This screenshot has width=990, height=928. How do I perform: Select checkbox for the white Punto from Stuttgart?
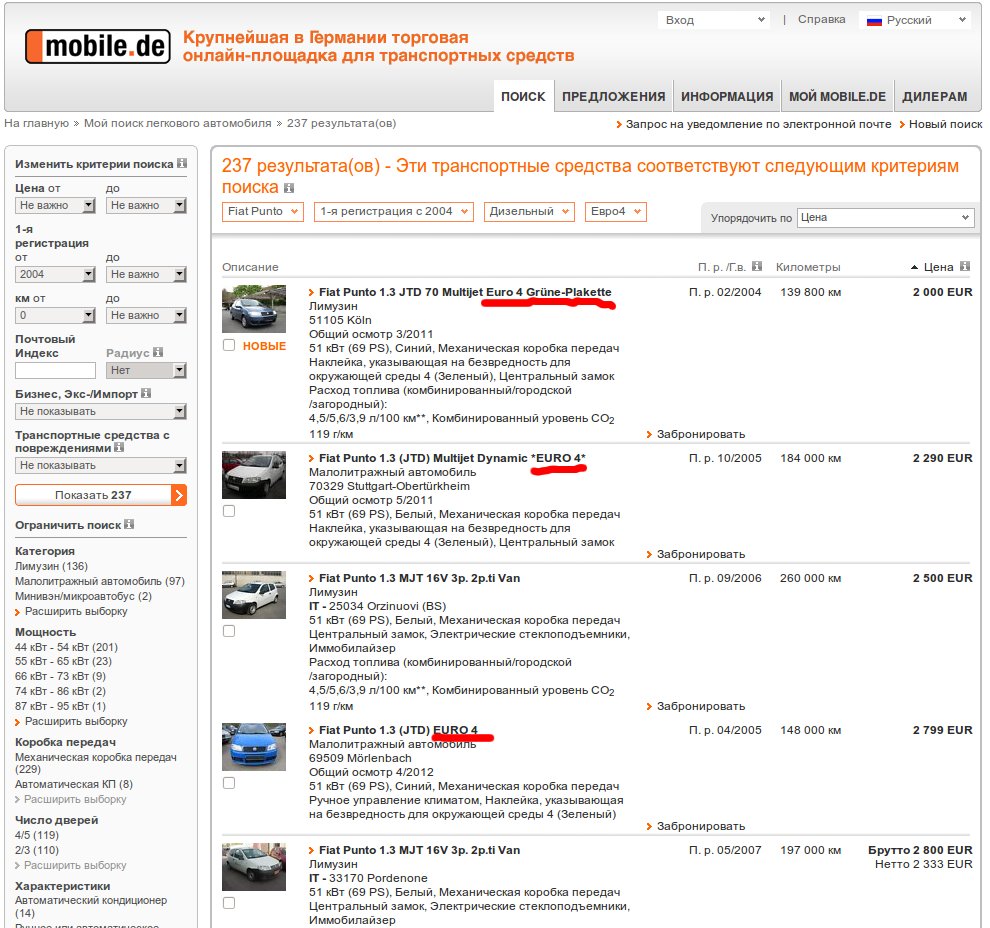tap(229, 511)
